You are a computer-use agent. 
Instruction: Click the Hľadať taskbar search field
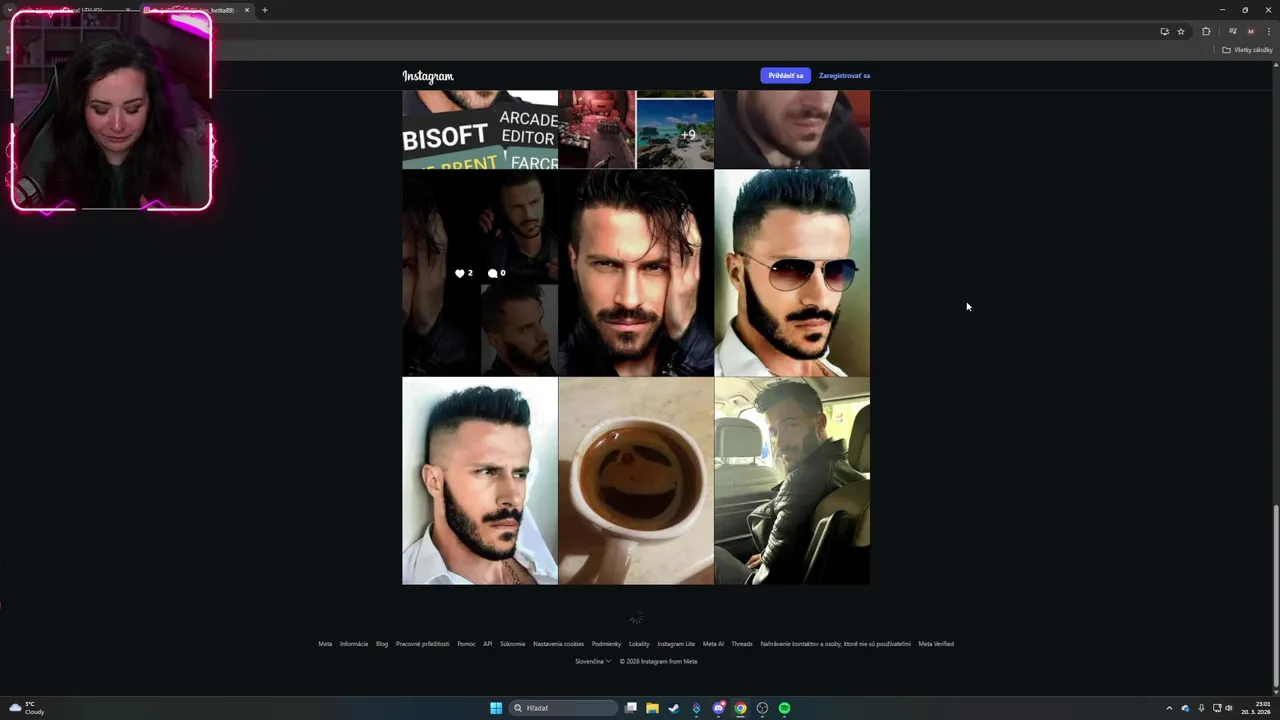(565, 708)
